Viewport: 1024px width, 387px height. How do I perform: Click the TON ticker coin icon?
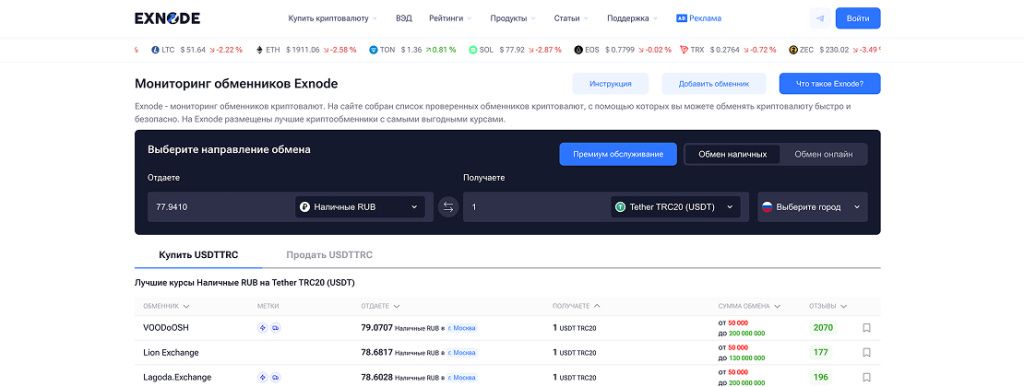374,50
